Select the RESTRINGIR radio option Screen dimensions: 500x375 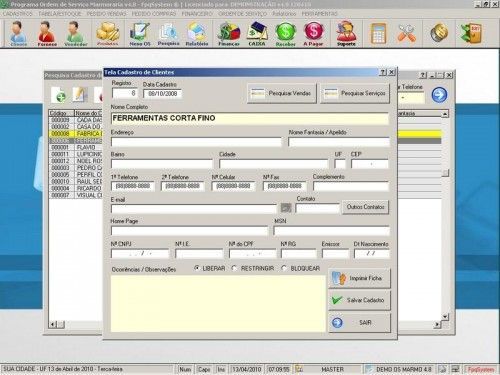pyautogui.click(x=234, y=268)
